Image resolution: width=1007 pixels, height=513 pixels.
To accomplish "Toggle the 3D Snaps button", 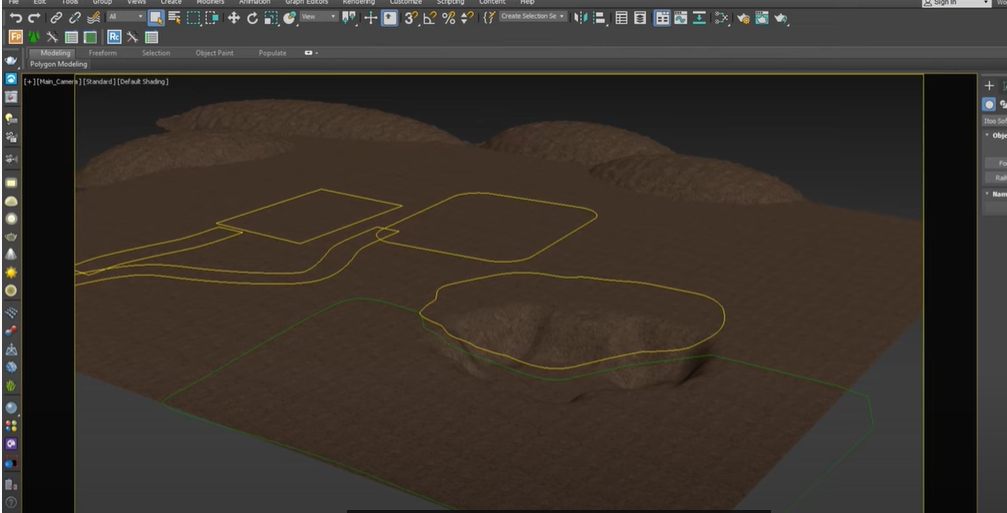I will (x=411, y=18).
